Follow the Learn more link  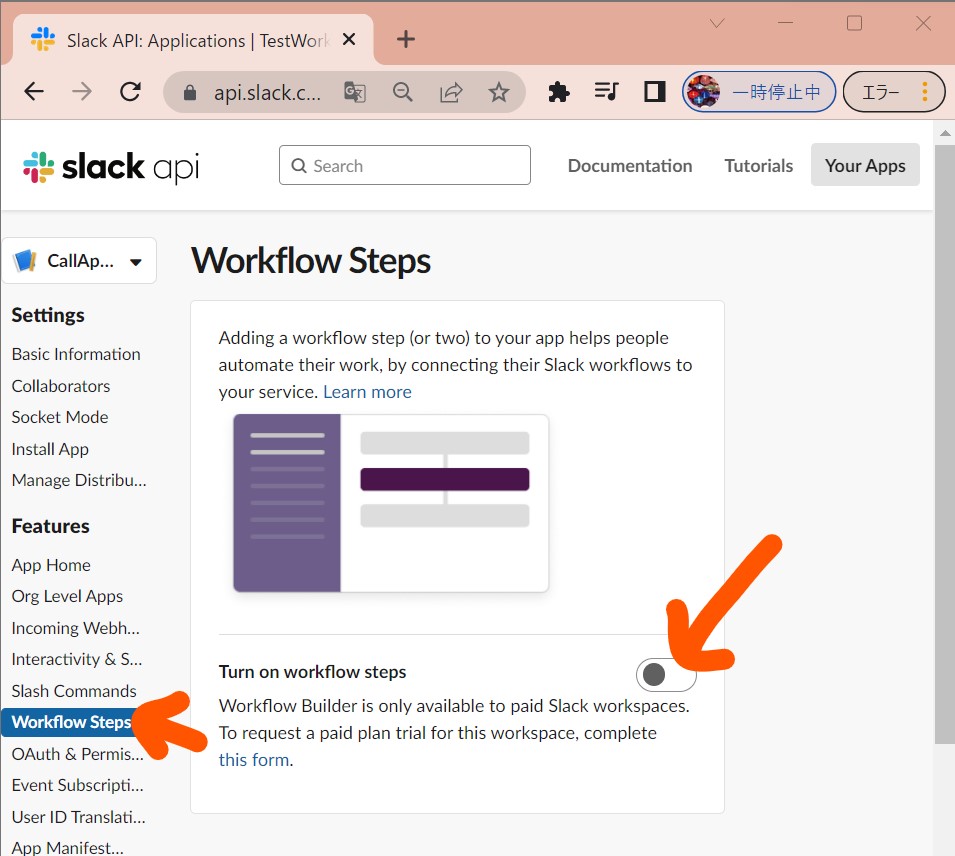tap(367, 392)
